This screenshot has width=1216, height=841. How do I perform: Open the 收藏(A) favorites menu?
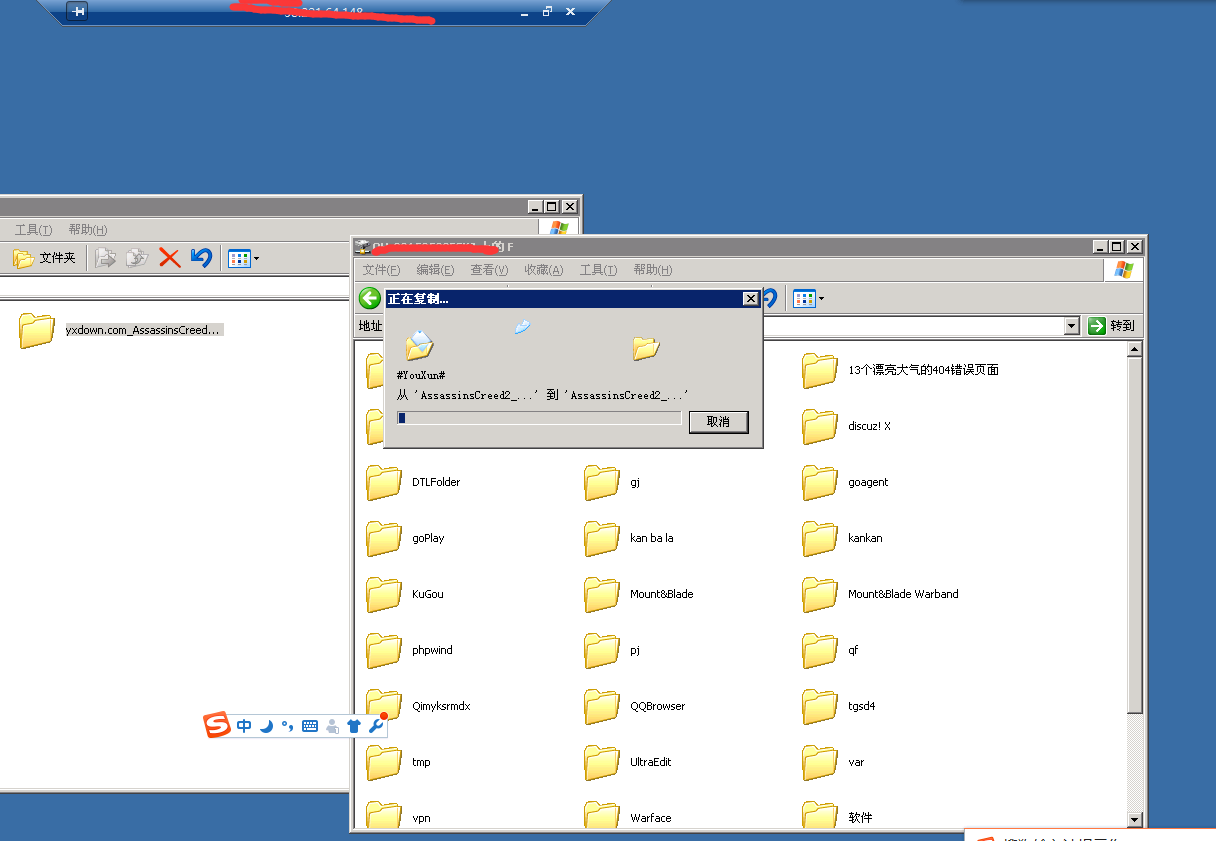[543, 270]
